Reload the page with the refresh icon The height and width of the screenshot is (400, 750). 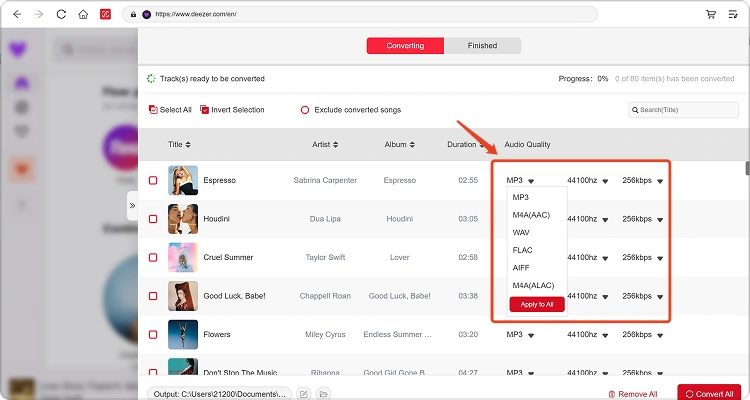pyautogui.click(x=61, y=14)
